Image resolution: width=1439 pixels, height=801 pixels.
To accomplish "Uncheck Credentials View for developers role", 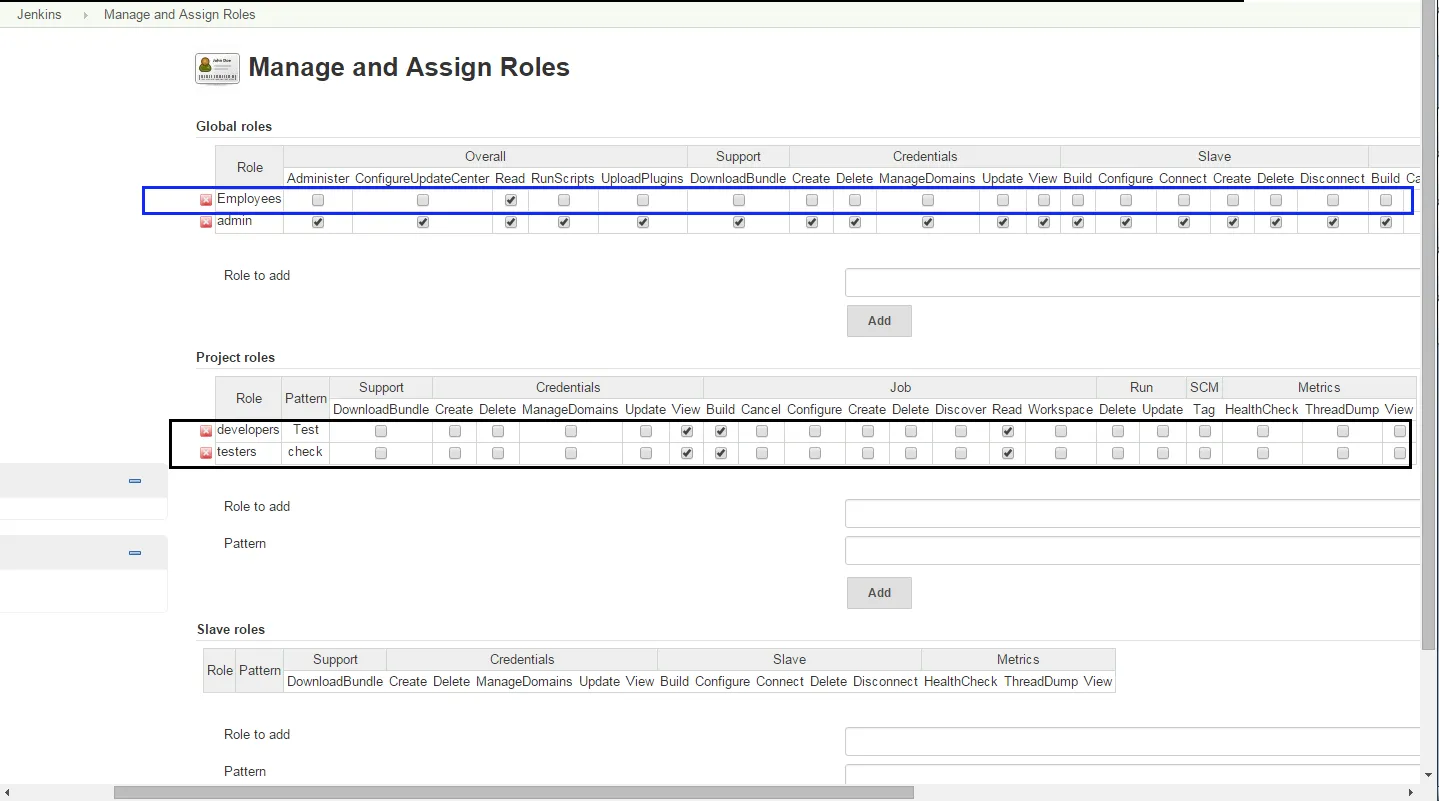I will pyautogui.click(x=687, y=431).
